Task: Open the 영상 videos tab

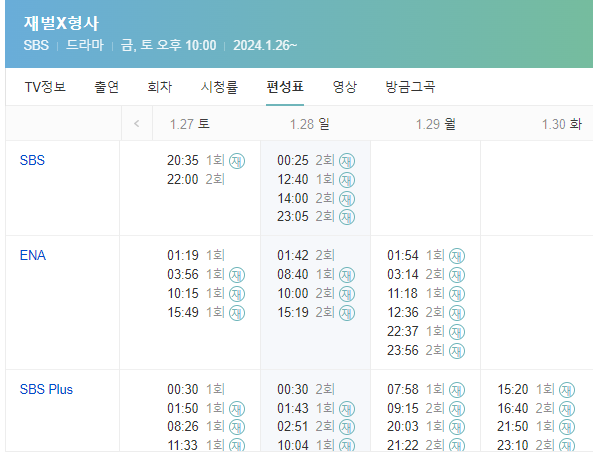Action: pos(345,87)
